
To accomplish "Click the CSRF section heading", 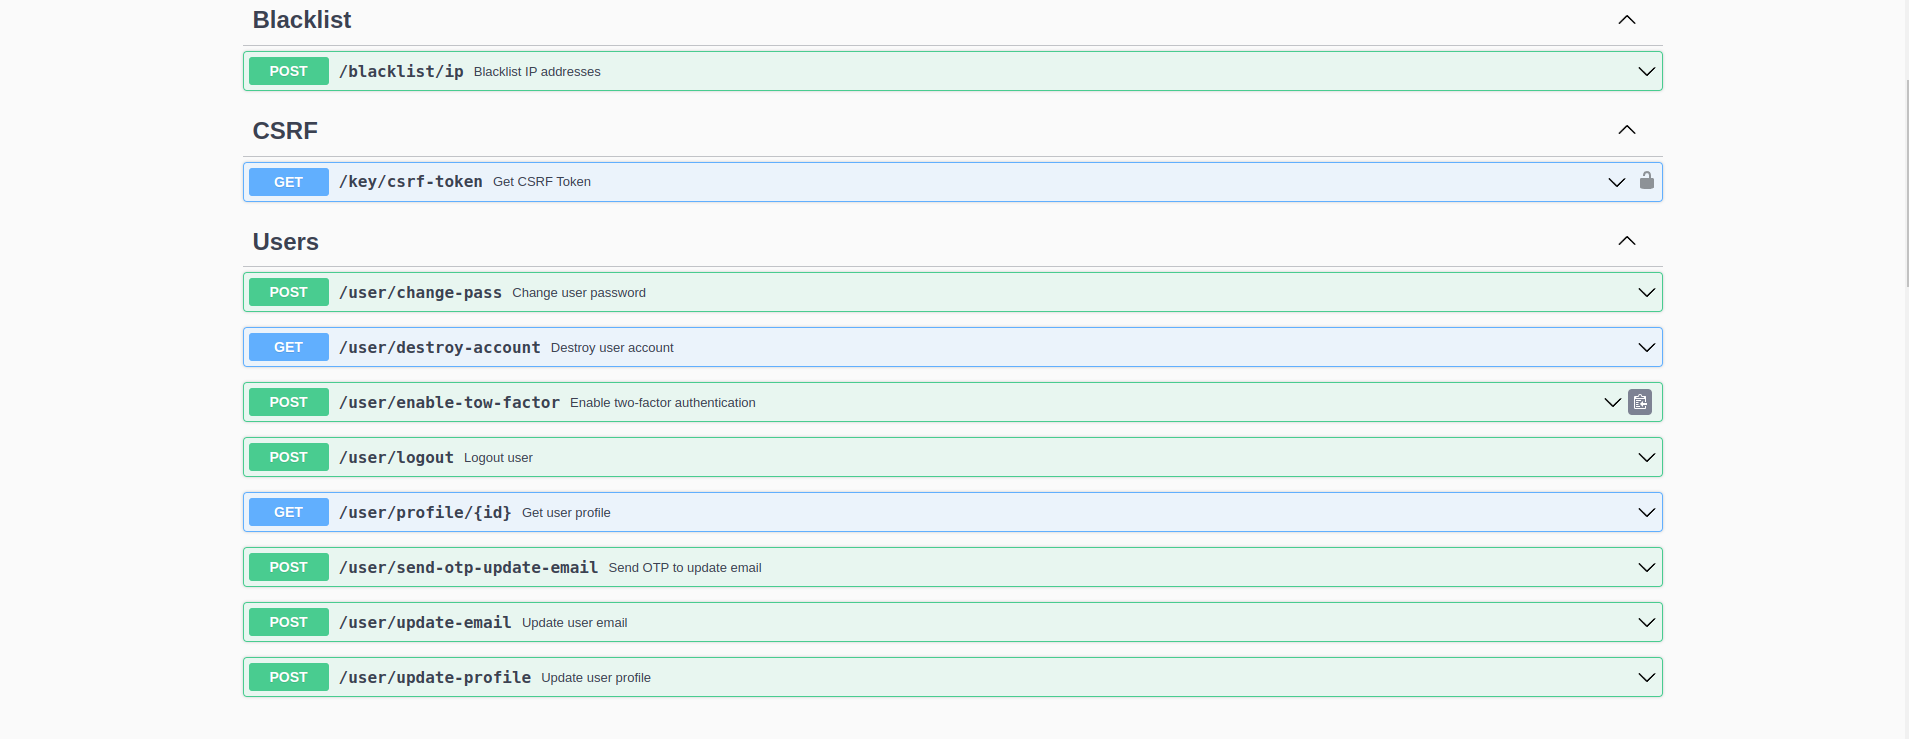I will [285, 131].
